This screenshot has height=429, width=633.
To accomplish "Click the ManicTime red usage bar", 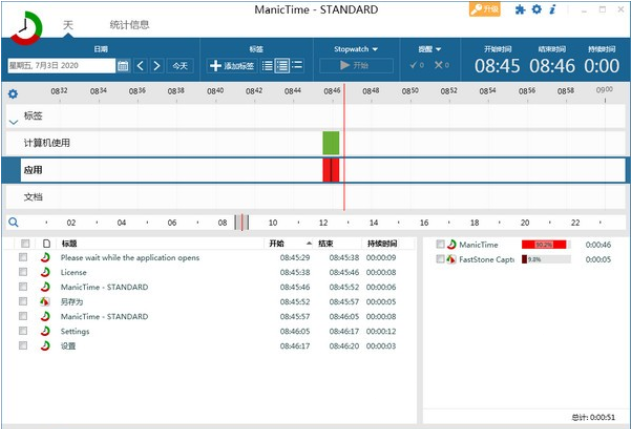I will [x=546, y=244].
